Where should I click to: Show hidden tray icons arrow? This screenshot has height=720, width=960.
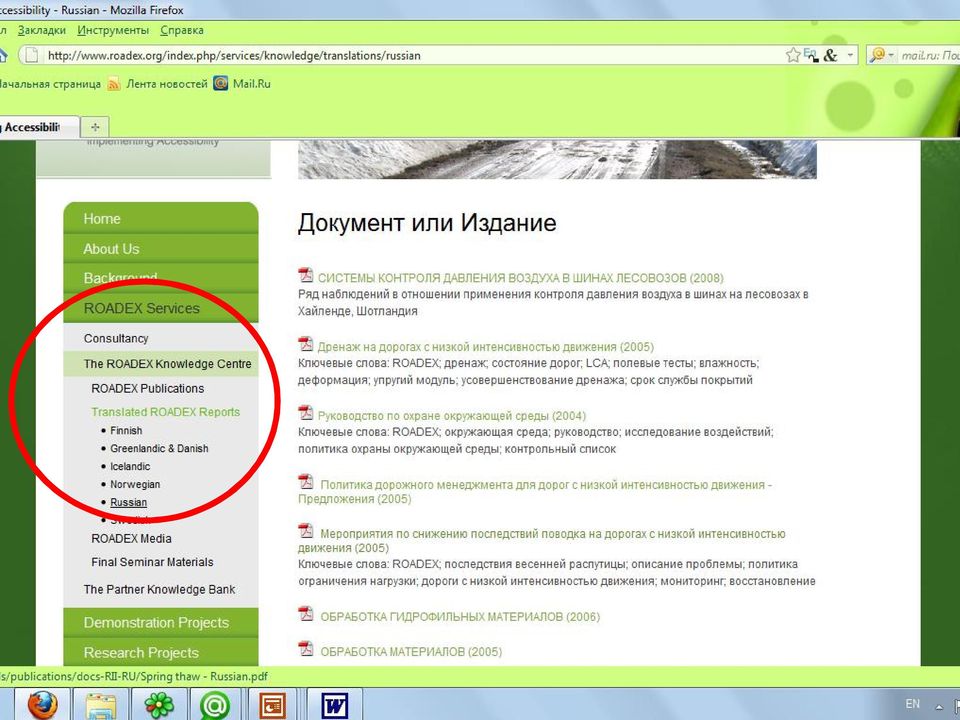(x=939, y=706)
